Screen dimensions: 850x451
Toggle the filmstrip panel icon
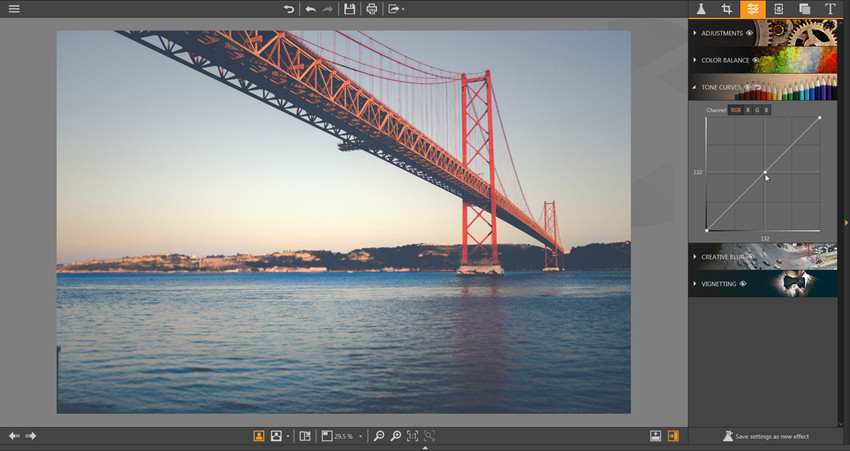(655, 436)
